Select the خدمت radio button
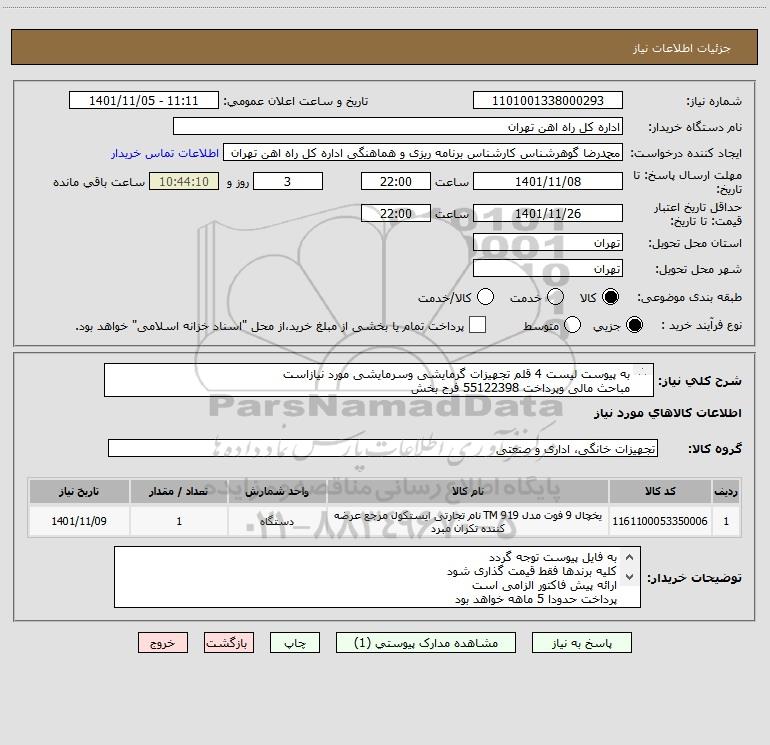The height and width of the screenshot is (745, 770). (555, 297)
